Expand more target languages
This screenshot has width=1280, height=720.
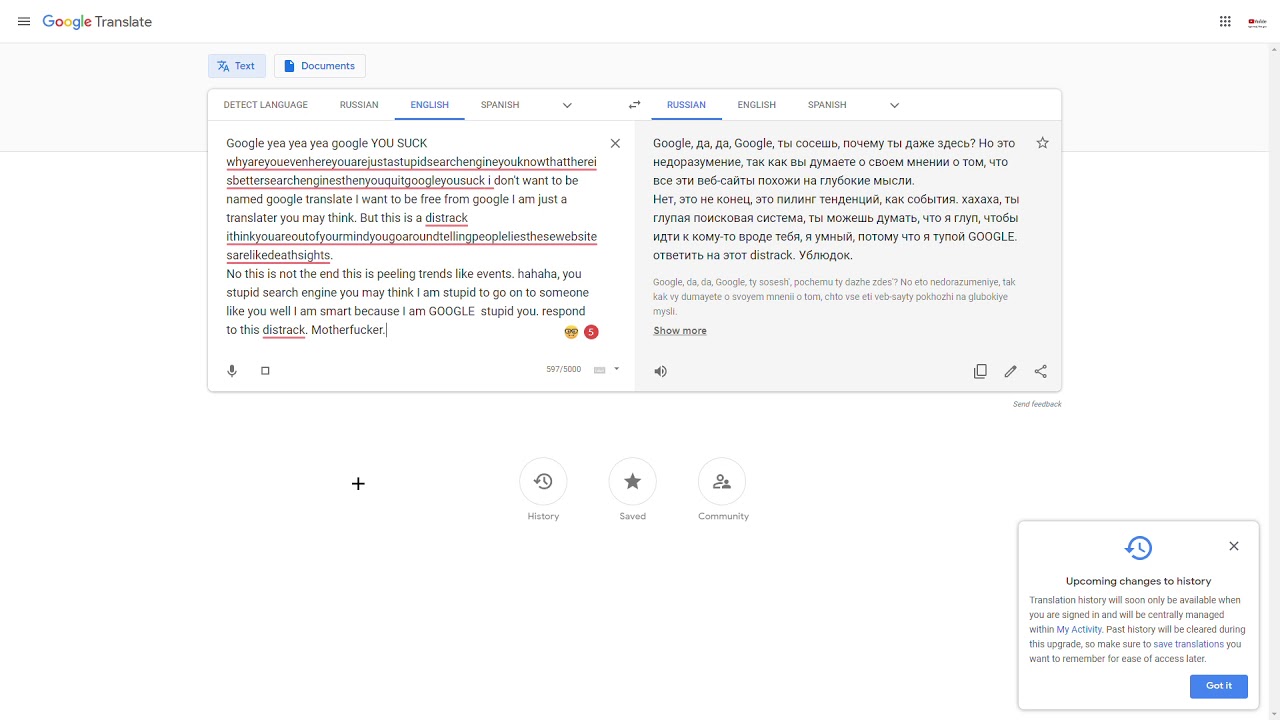pos(894,105)
